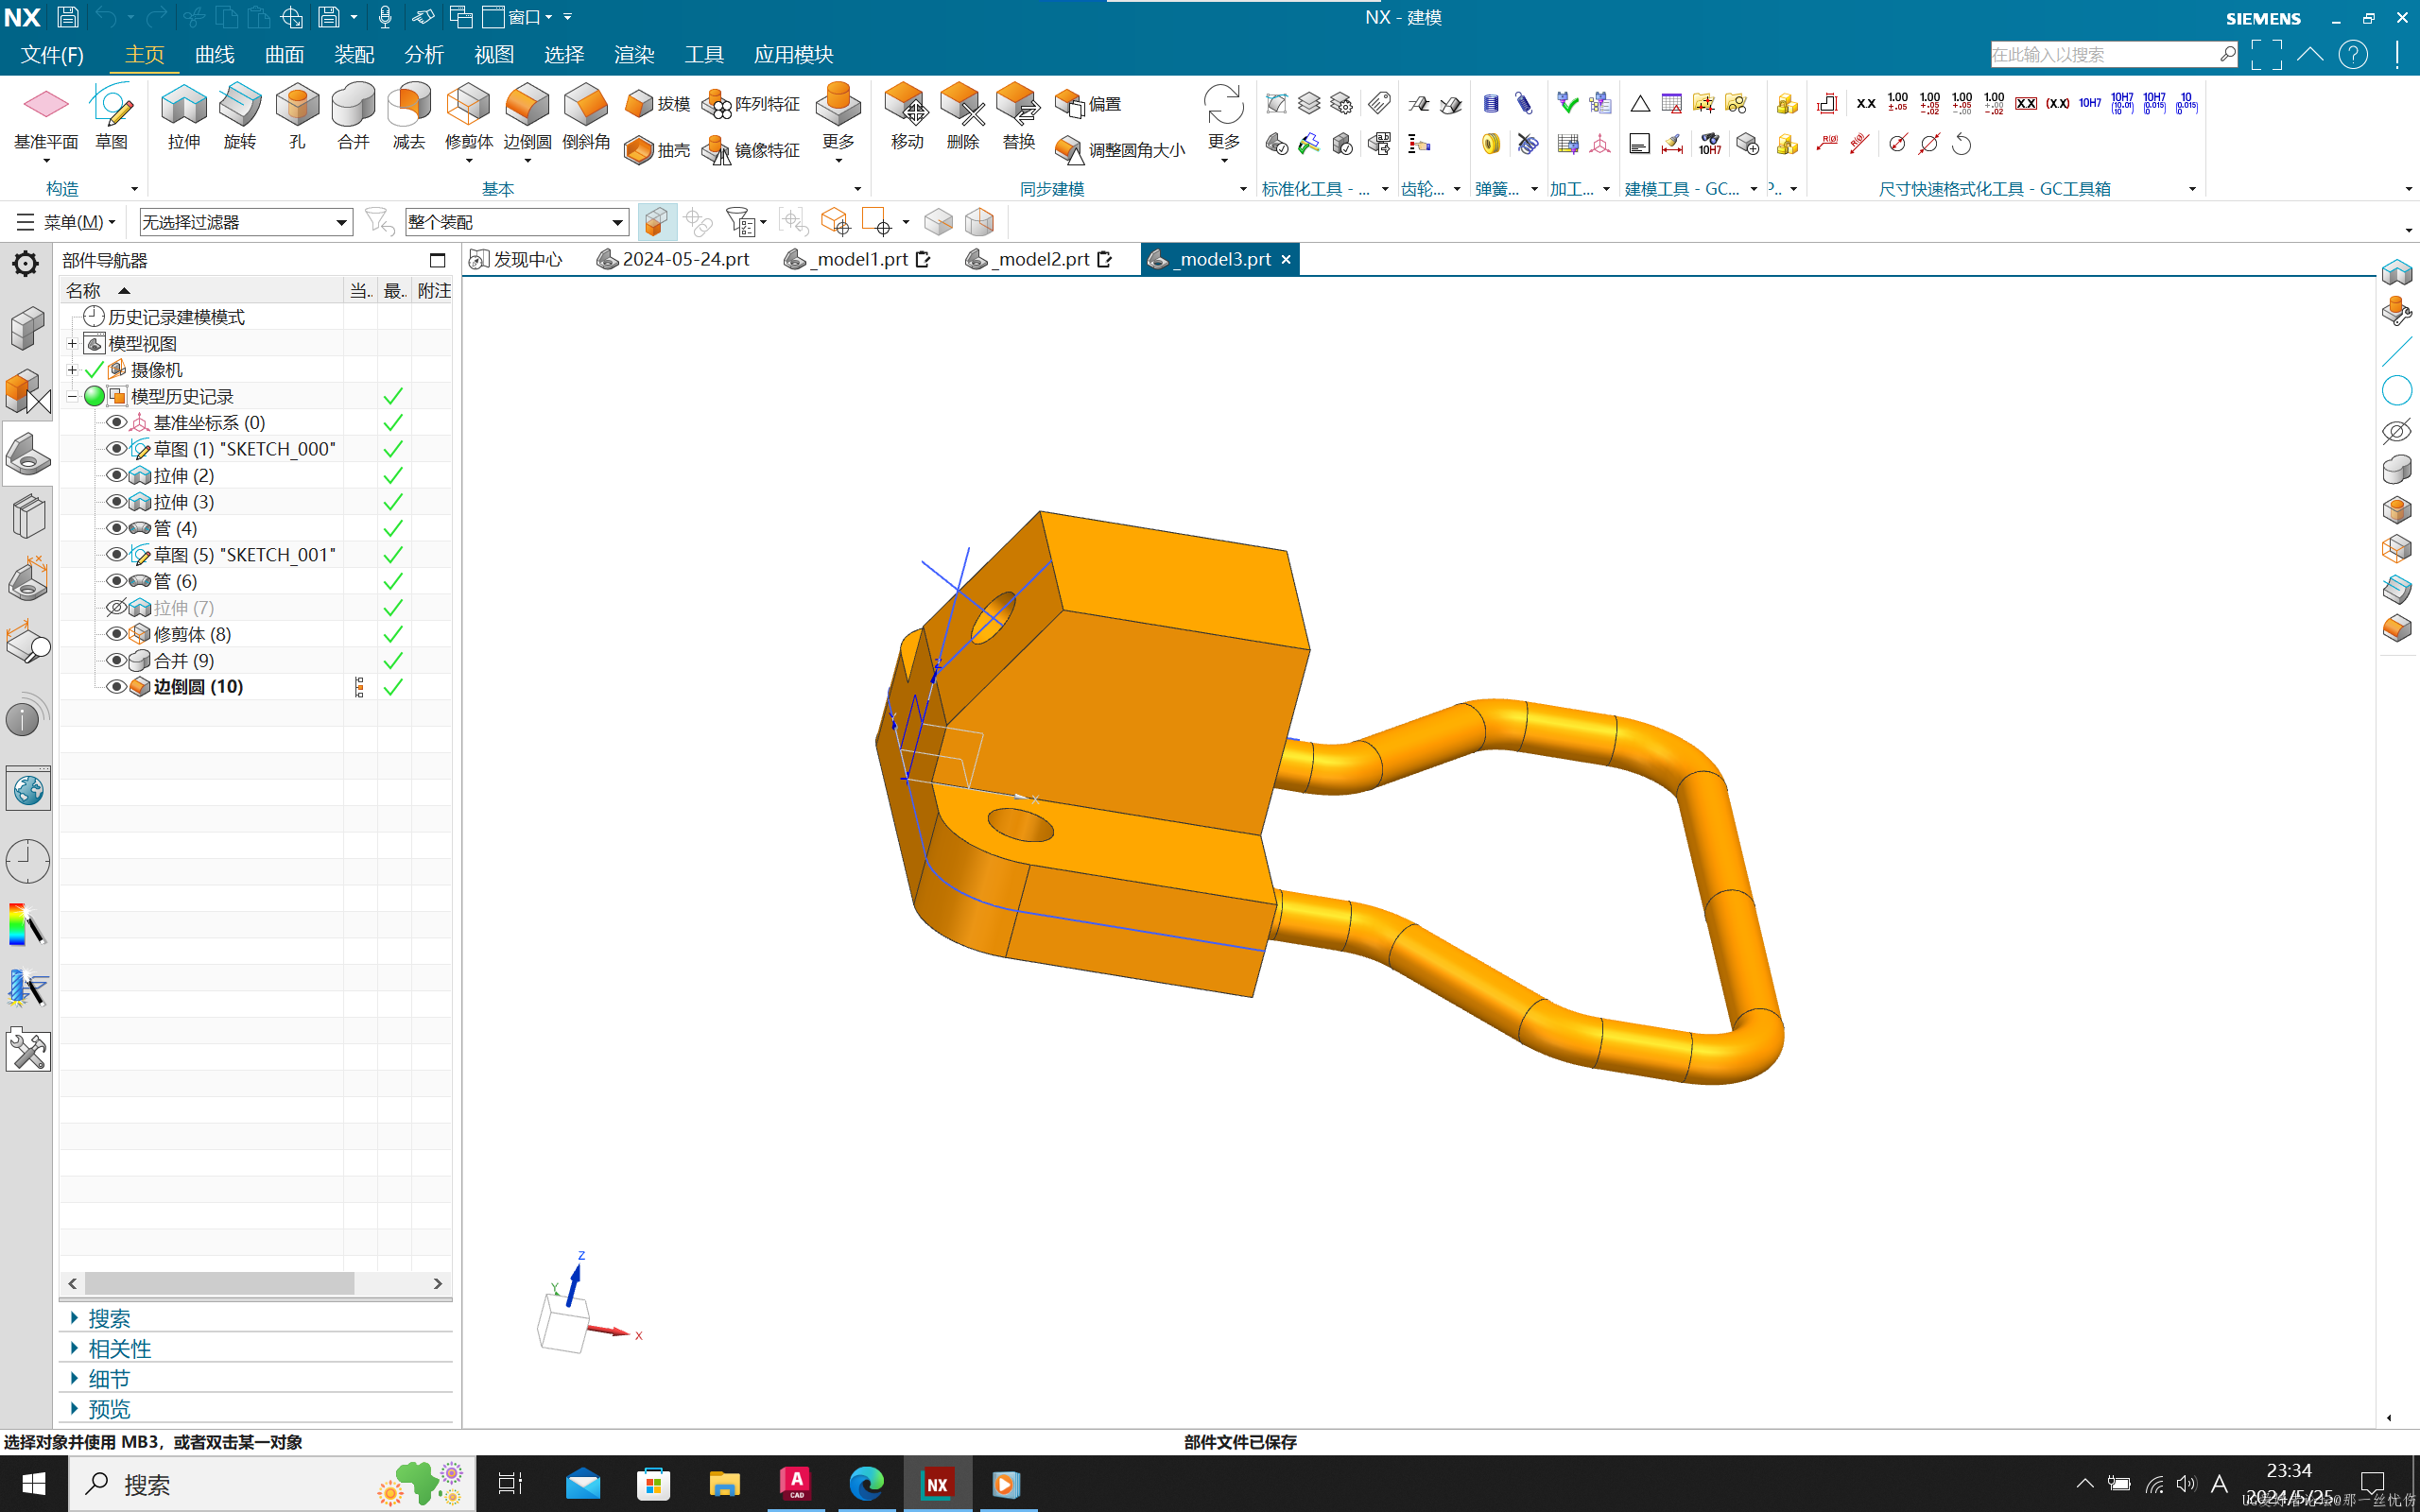2420x1512 pixels.
Task: Open the 发现中心 tab
Action: point(517,260)
